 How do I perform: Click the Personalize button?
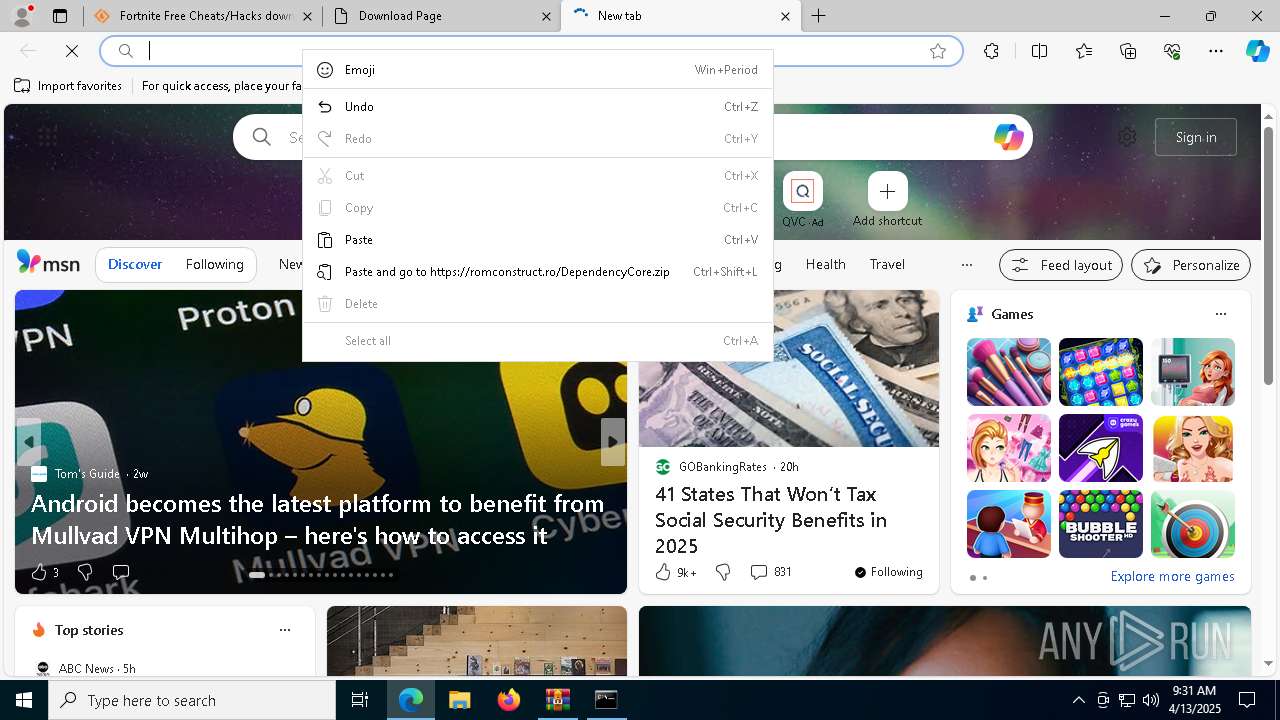tap(1191, 265)
